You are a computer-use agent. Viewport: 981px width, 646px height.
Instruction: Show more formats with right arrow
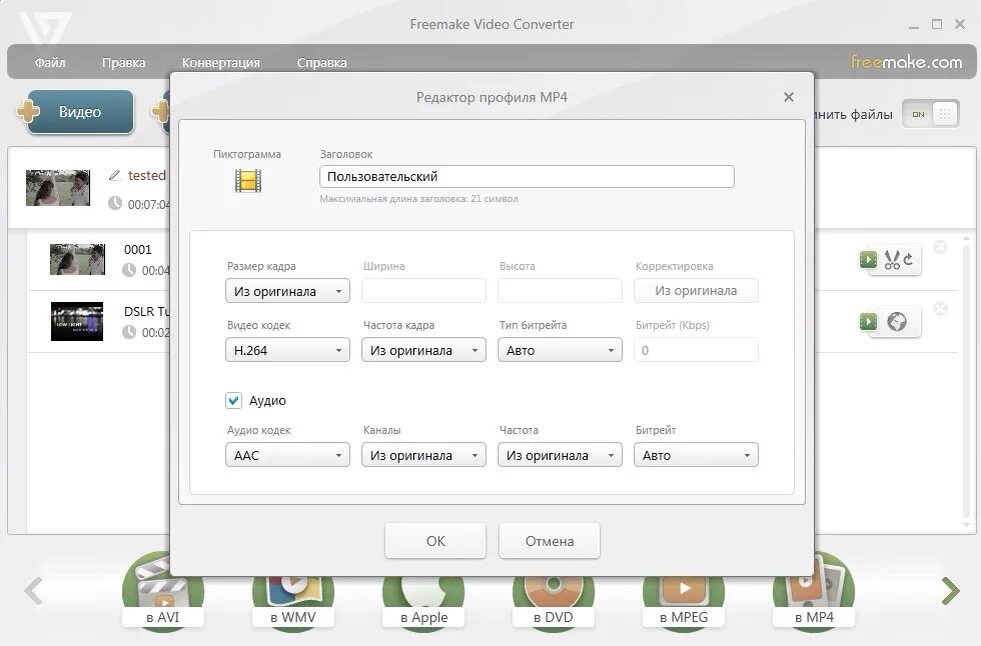point(950,591)
